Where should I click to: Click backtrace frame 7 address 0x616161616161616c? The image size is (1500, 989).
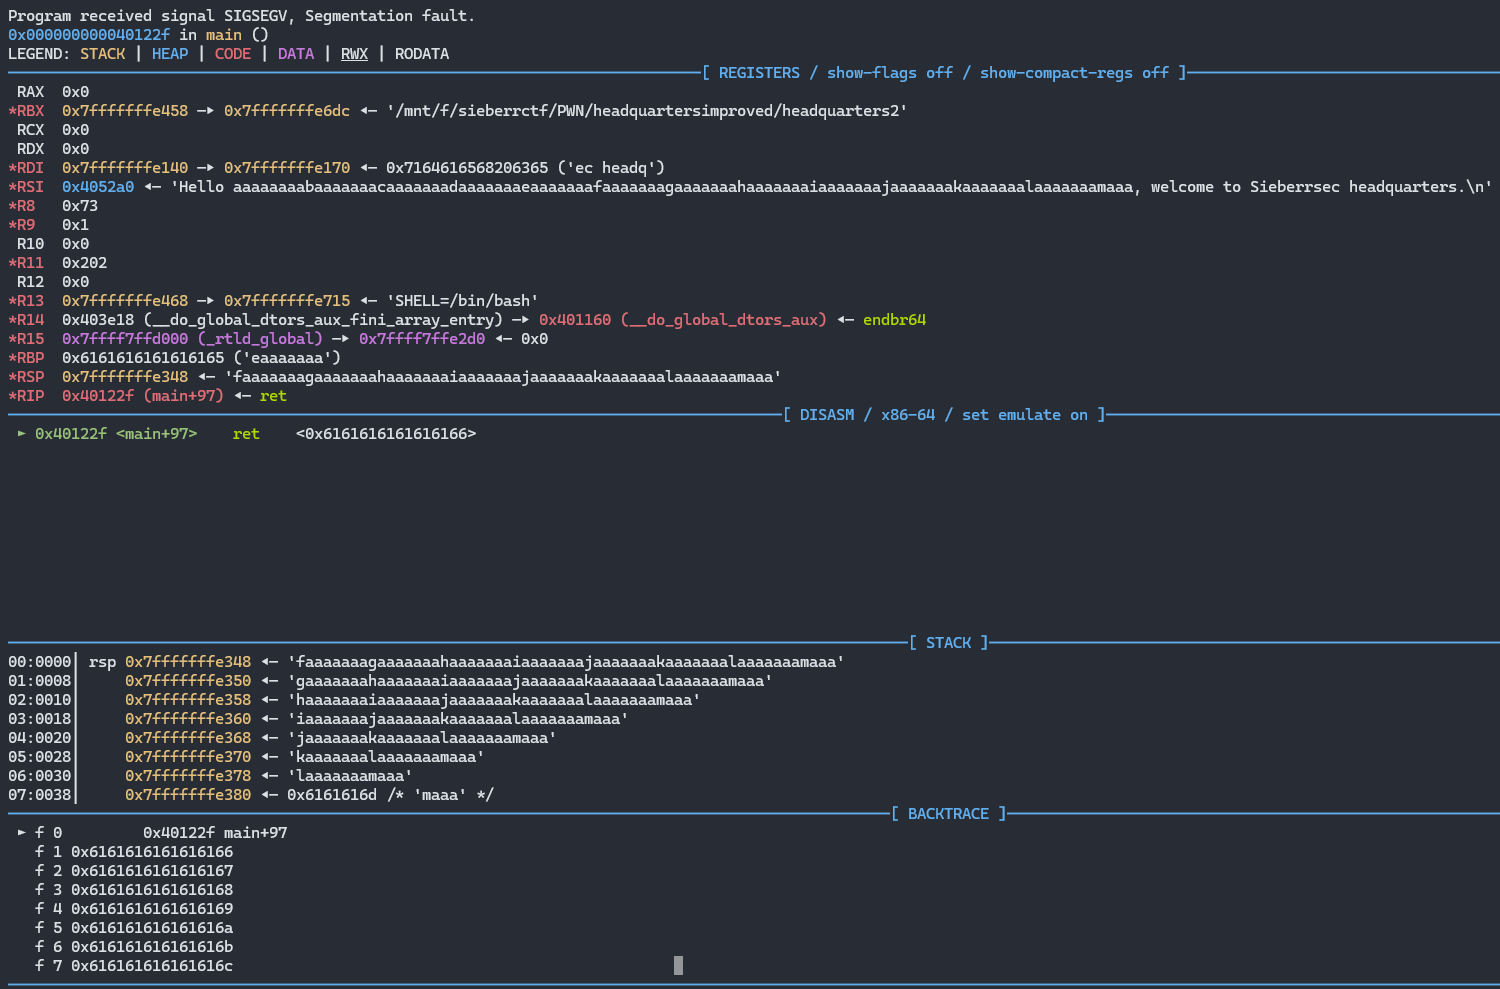152,966
